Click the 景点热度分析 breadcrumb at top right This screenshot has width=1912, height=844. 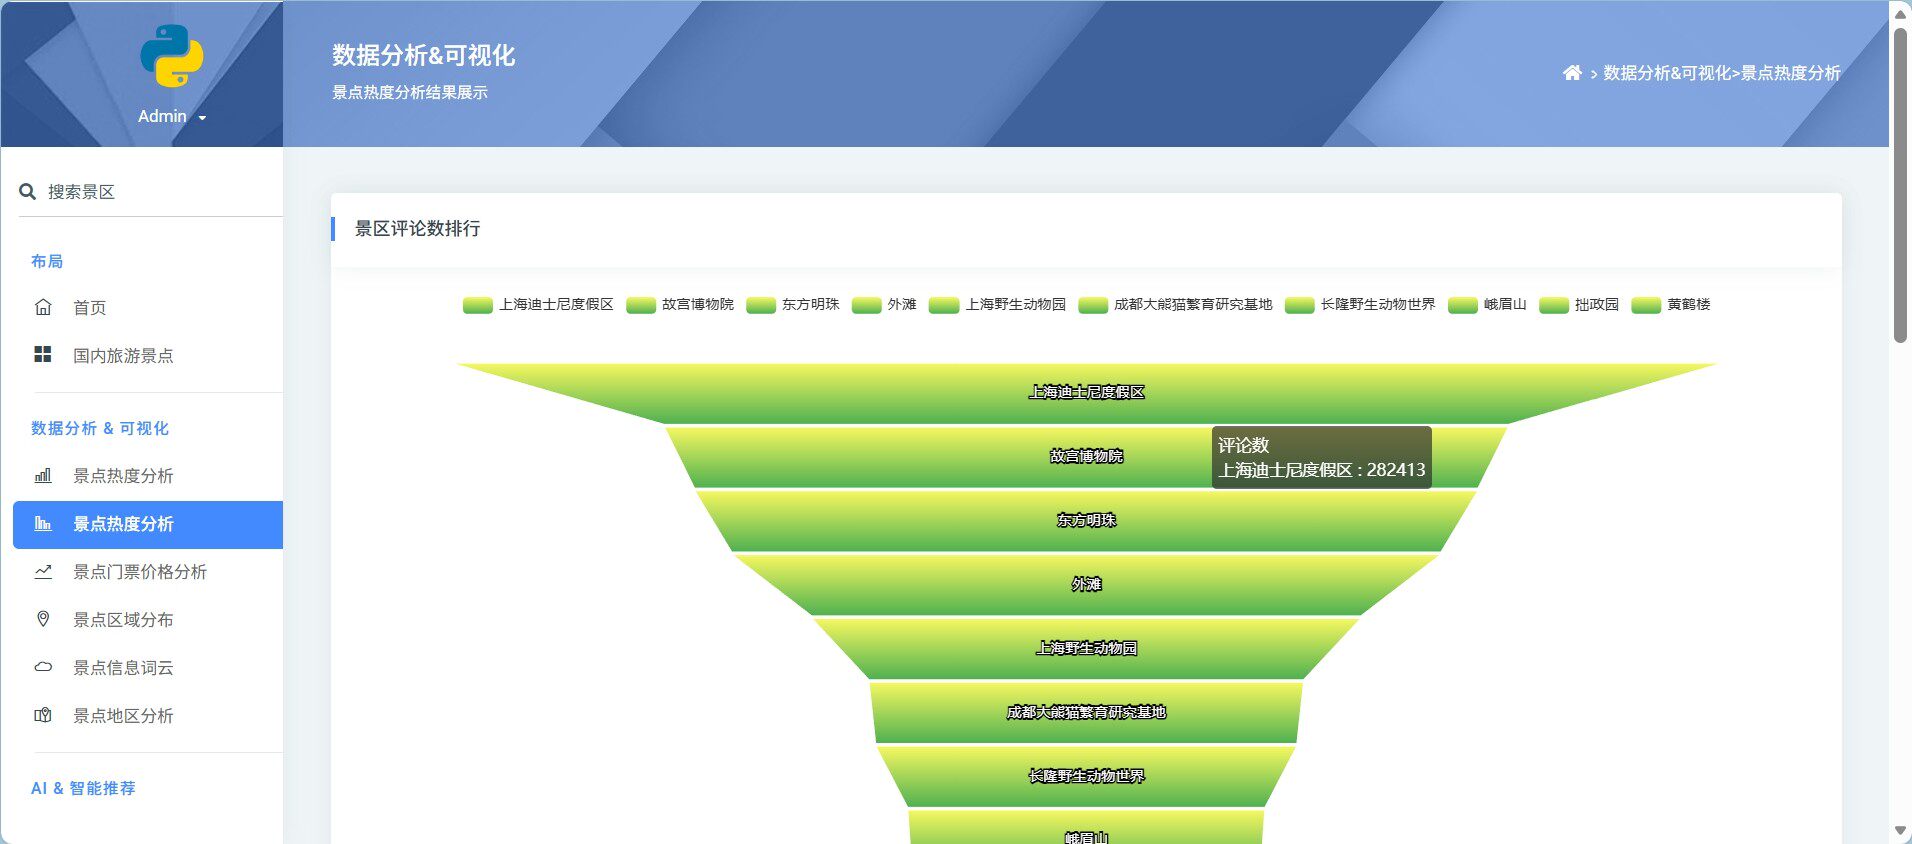coord(1791,73)
